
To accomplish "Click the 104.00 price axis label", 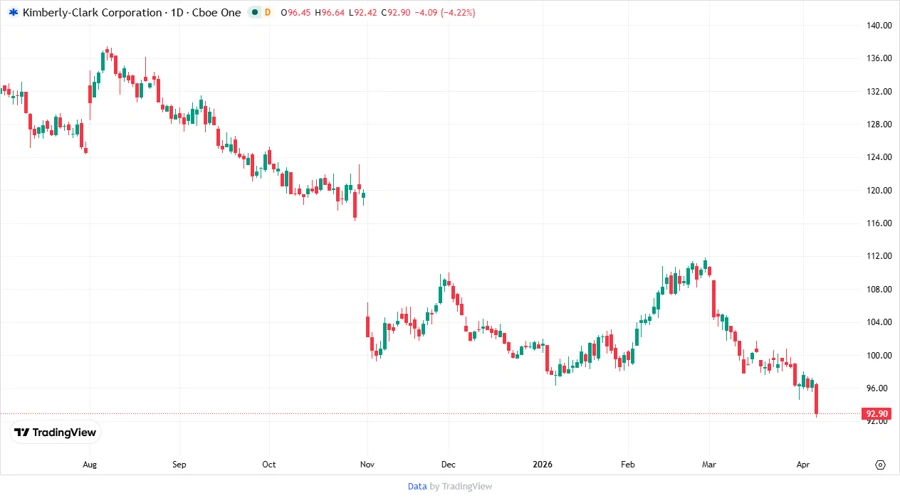I will coord(879,322).
